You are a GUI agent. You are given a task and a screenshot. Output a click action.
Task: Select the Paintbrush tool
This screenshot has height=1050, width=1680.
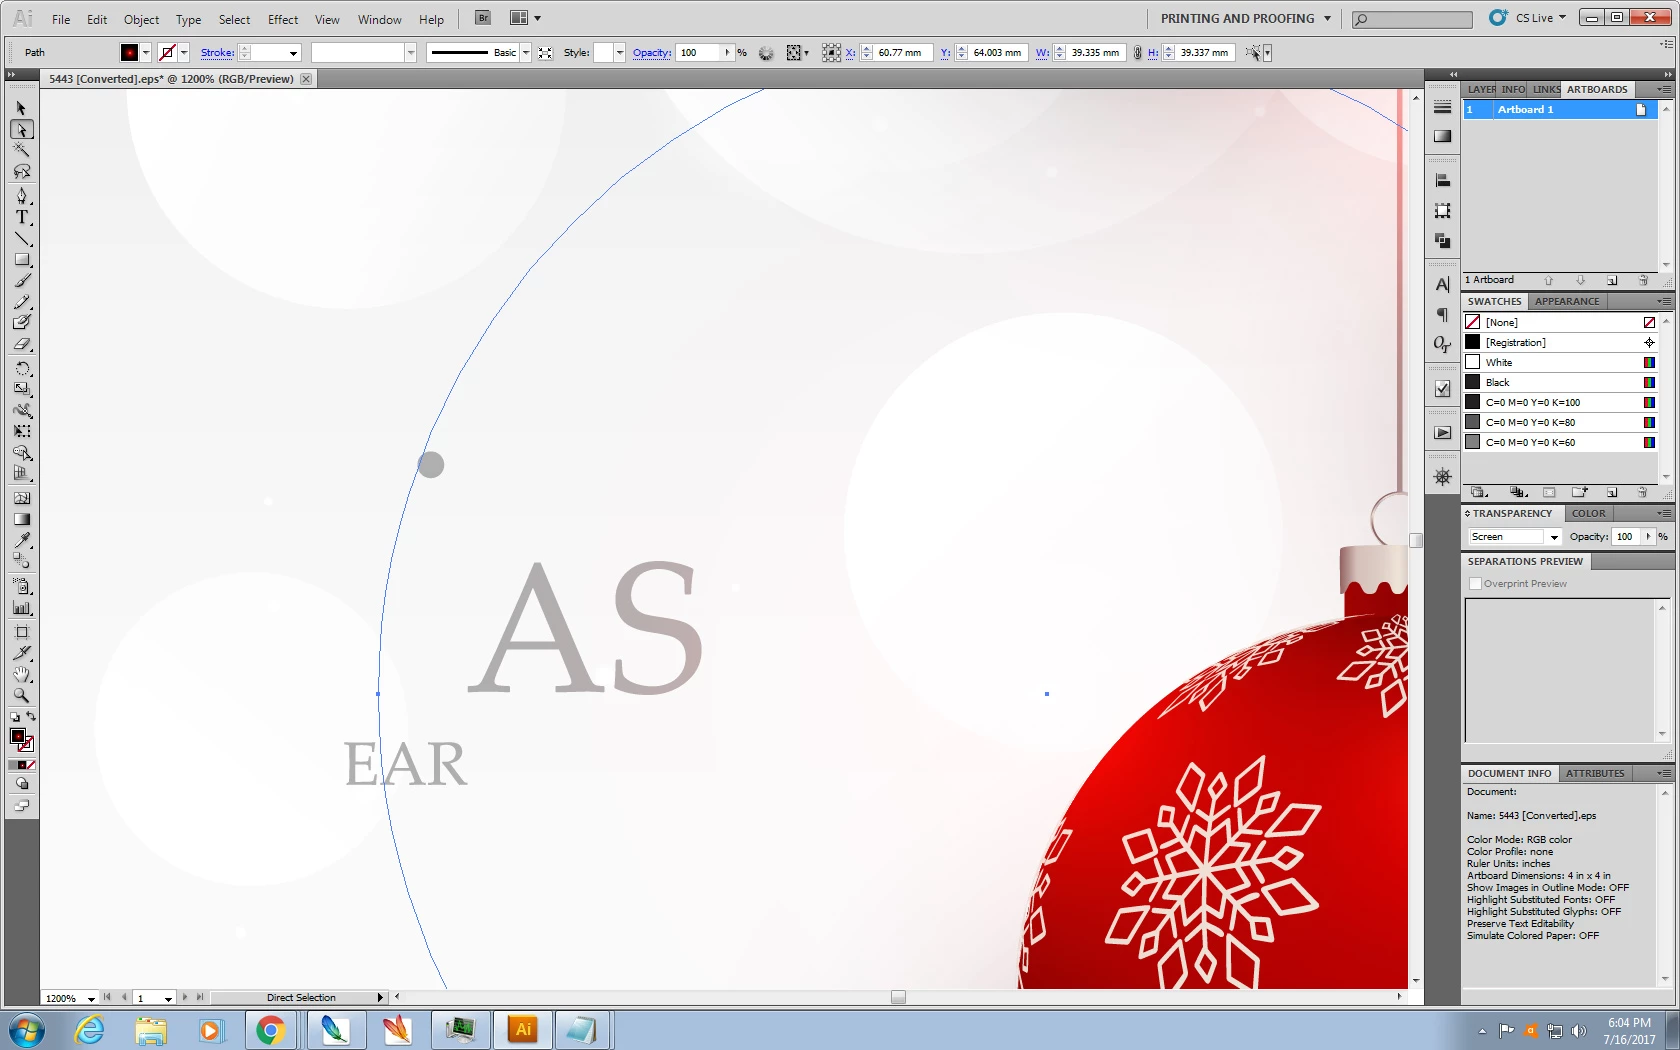pos(21,281)
